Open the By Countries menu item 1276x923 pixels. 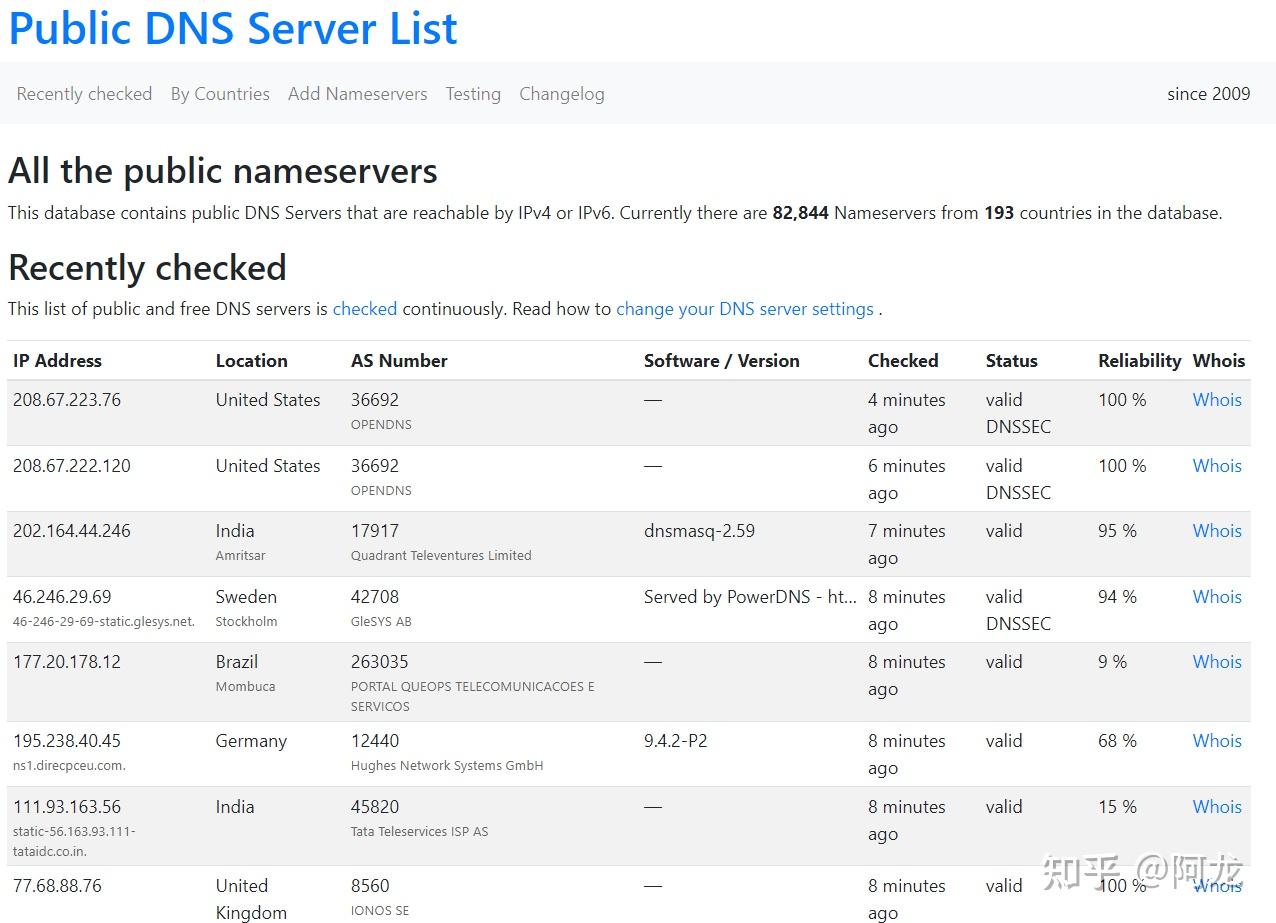(220, 94)
